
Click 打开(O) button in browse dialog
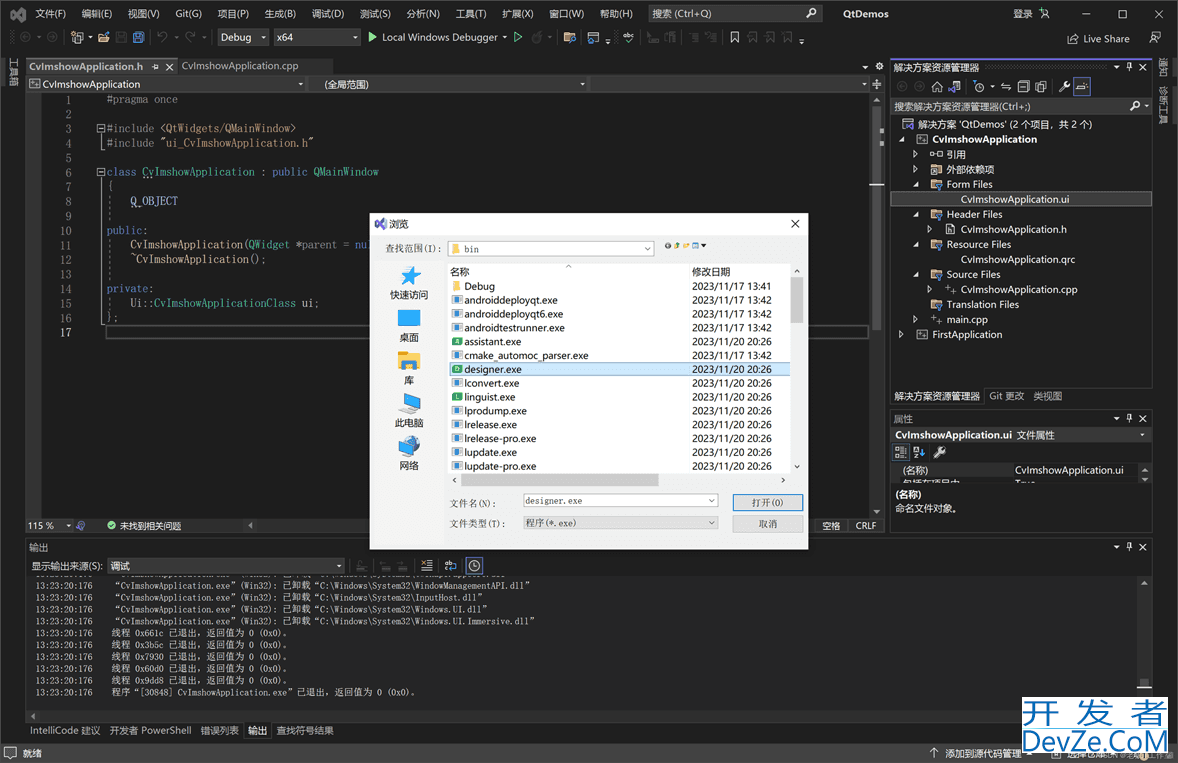coord(768,502)
